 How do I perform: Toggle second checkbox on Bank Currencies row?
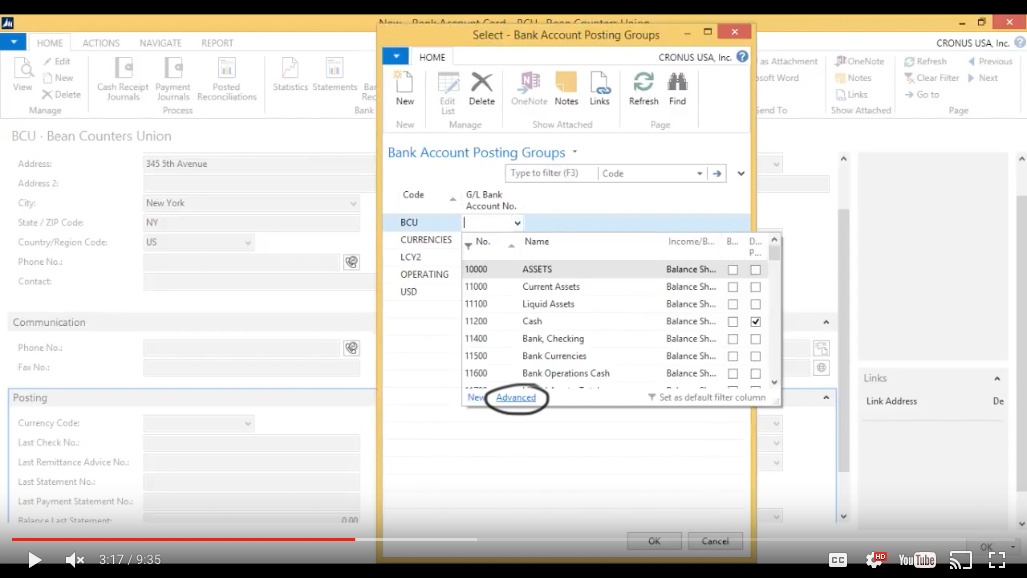pyautogui.click(x=756, y=356)
